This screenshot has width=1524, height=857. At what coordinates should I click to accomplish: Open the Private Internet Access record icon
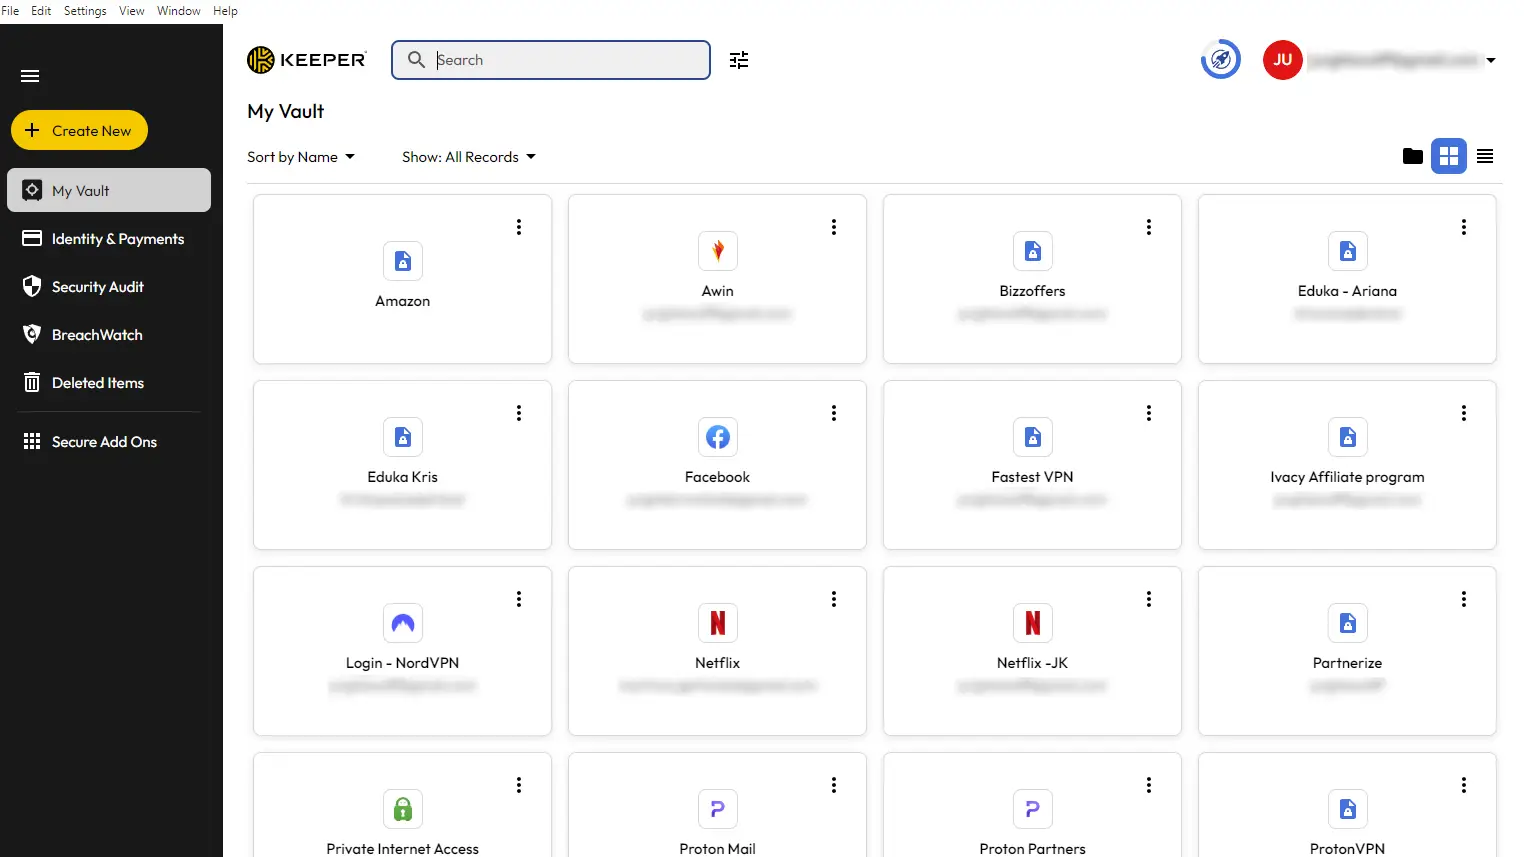pyautogui.click(x=403, y=809)
